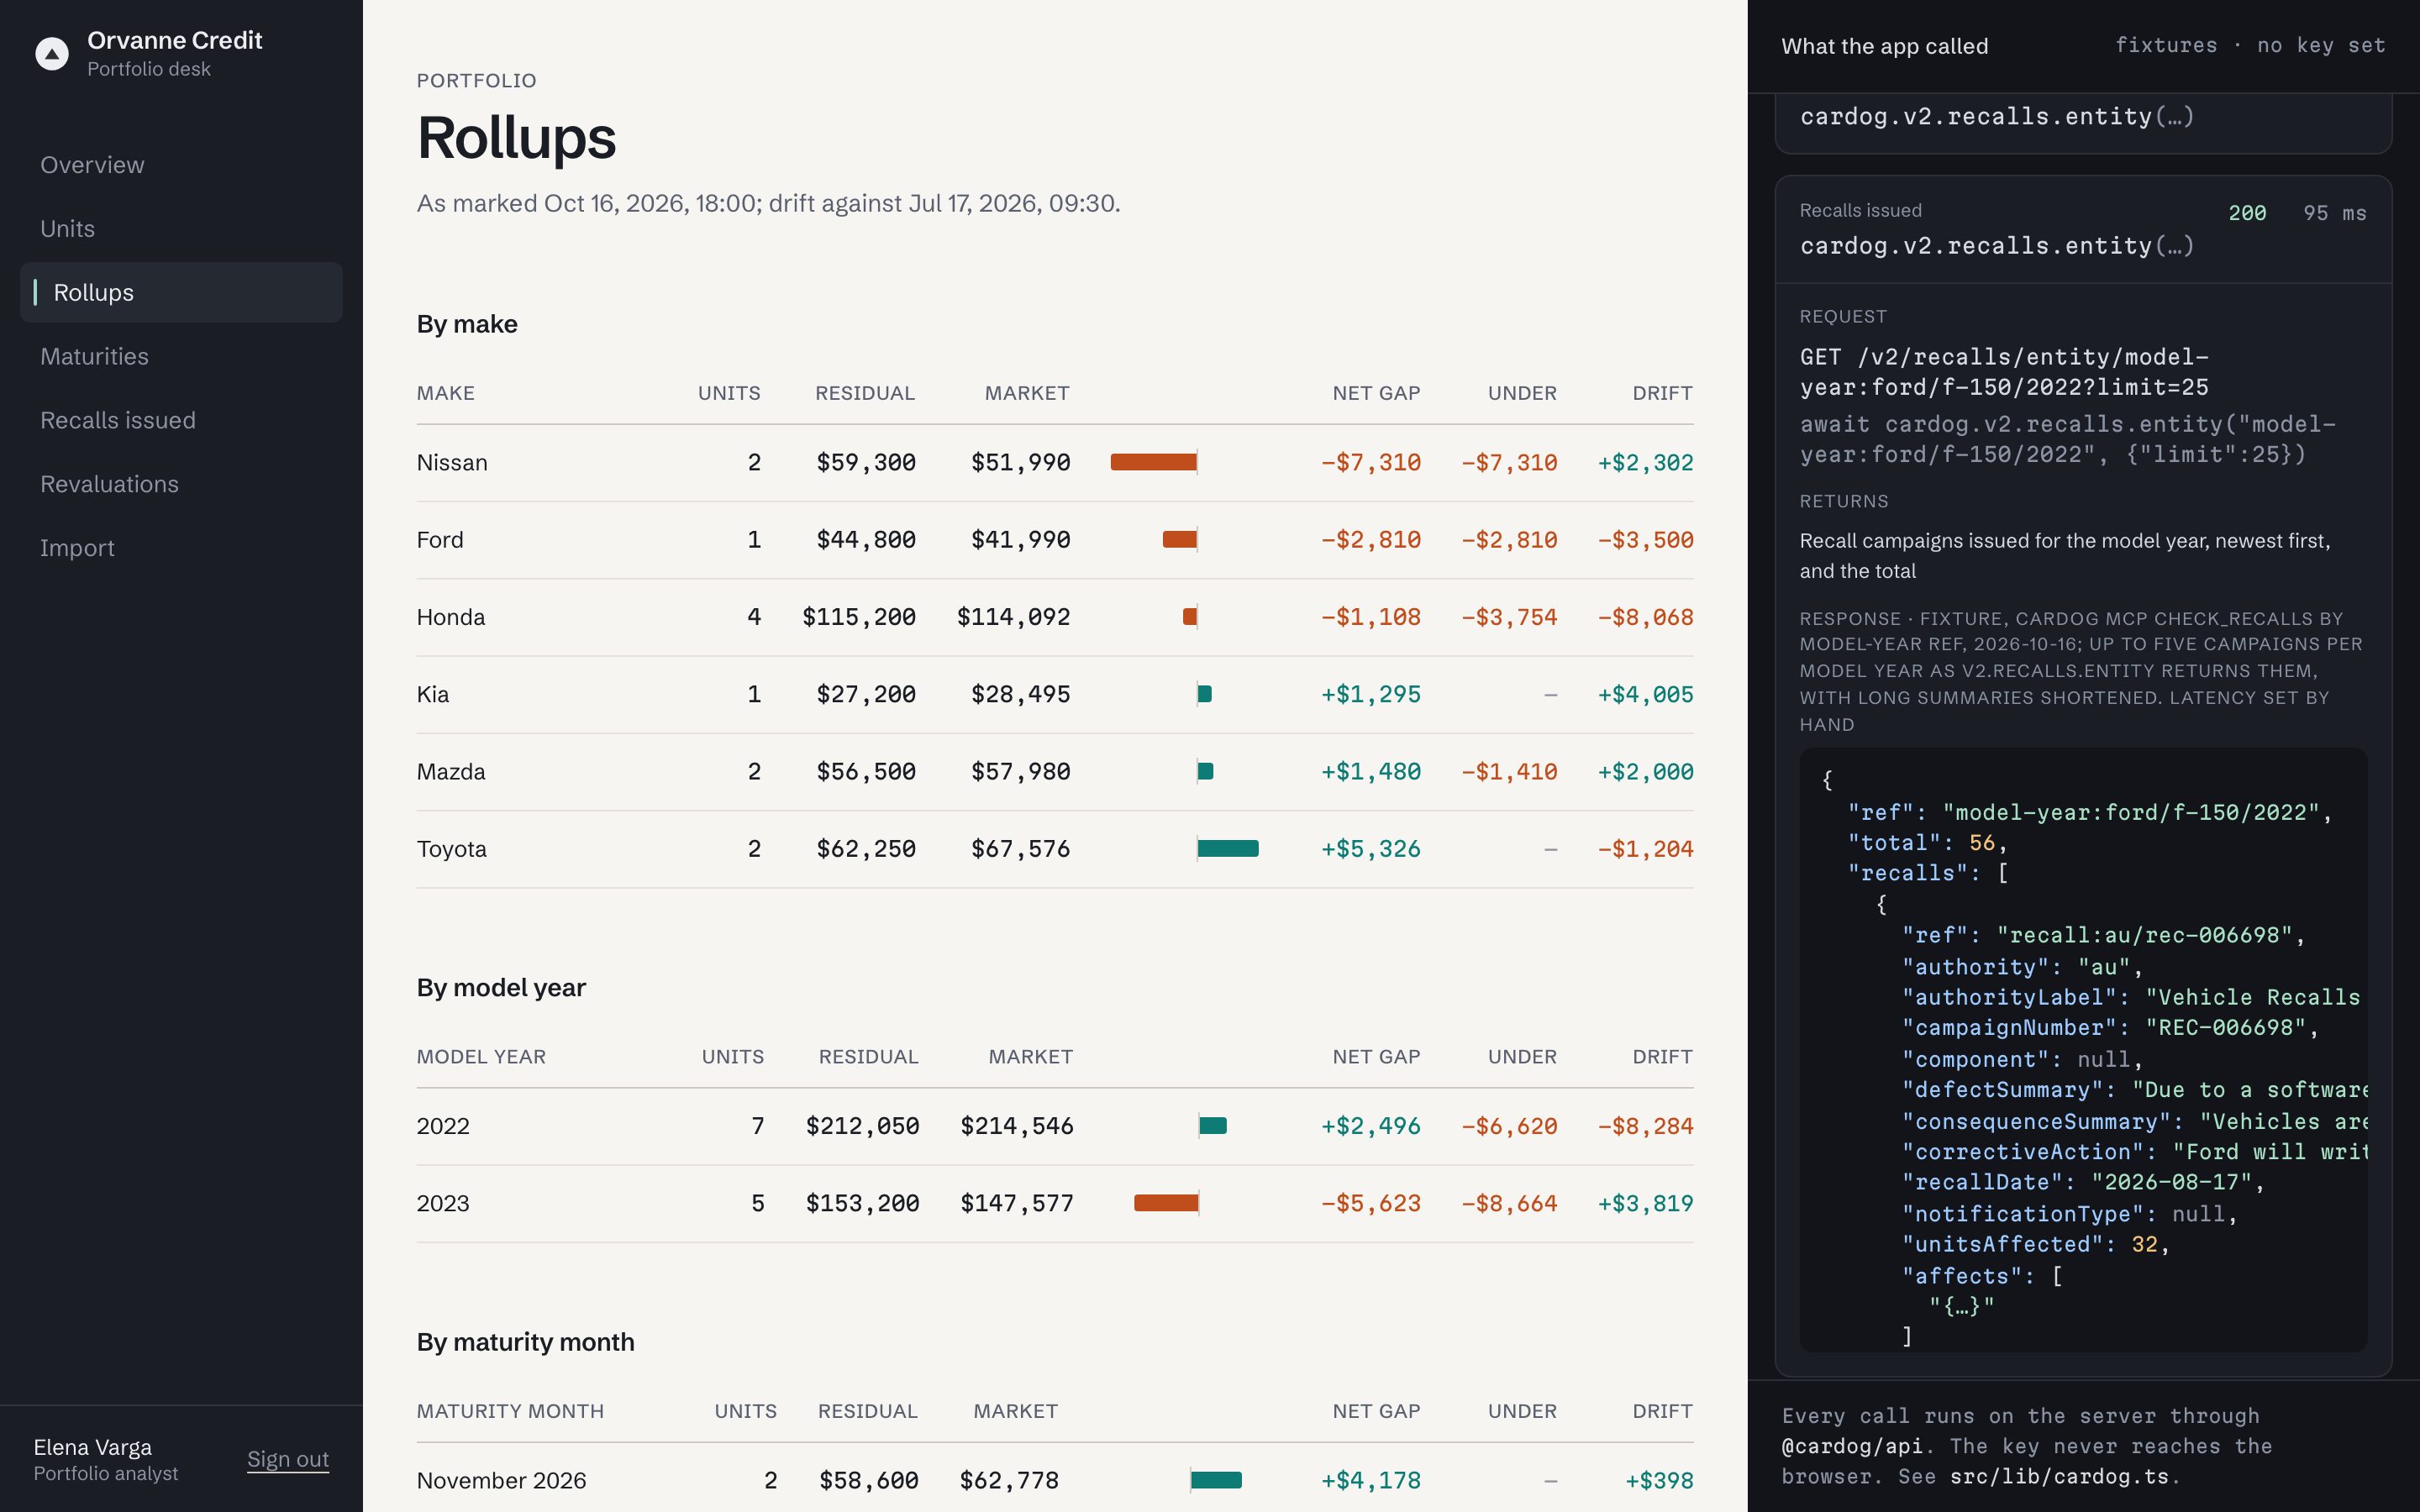Click the "total": 56 JSON line

click(x=1927, y=843)
